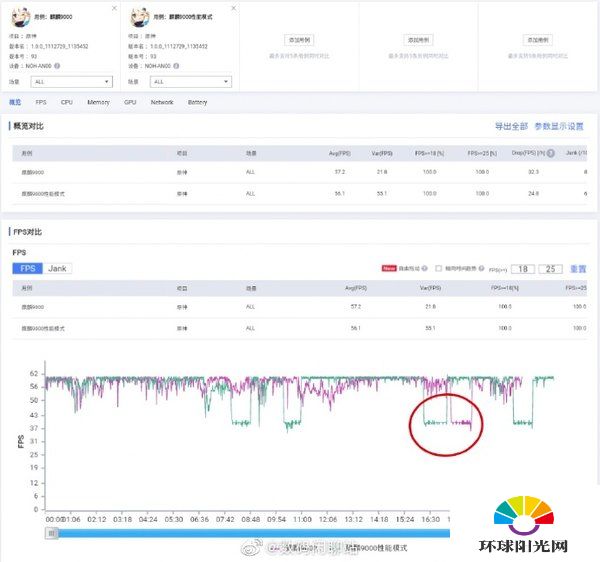Switch to the GPU tab
The height and width of the screenshot is (562, 600).
(x=130, y=102)
